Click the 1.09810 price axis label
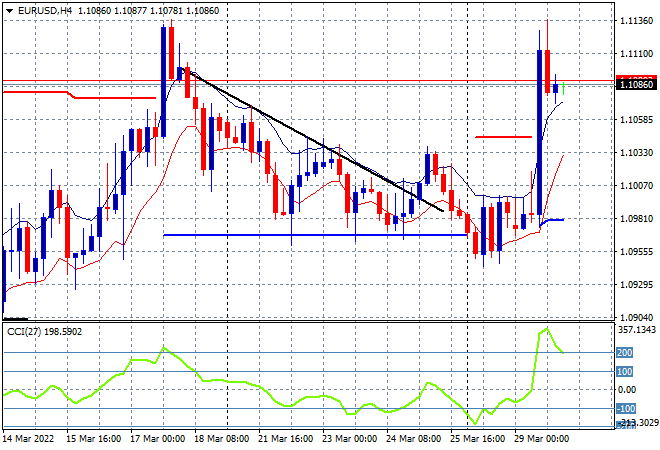The image size is (660, 450). coord(637,218)
